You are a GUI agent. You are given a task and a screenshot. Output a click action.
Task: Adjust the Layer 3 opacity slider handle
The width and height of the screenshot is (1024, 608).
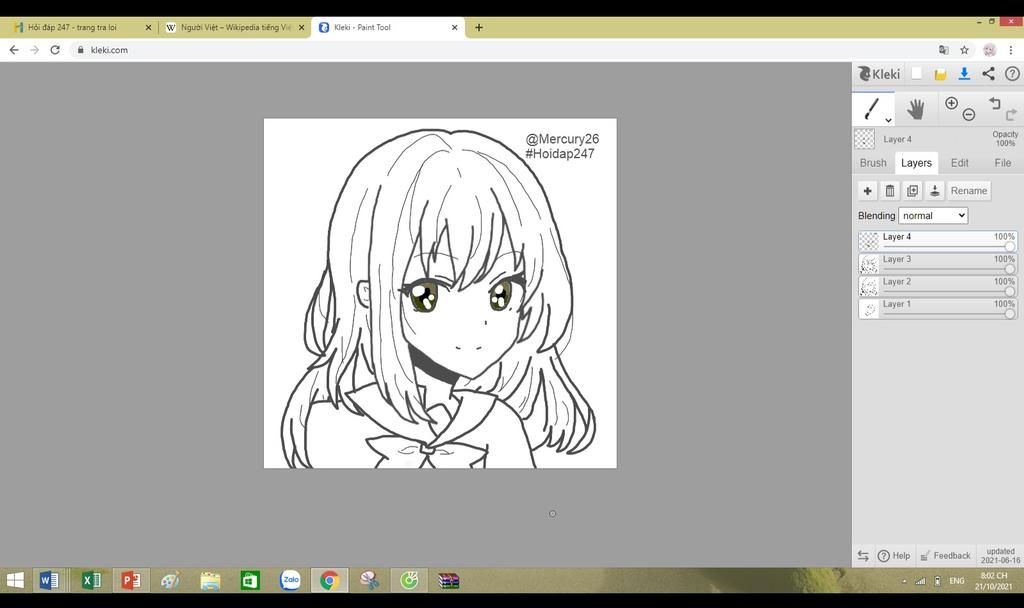(1010, 269)
